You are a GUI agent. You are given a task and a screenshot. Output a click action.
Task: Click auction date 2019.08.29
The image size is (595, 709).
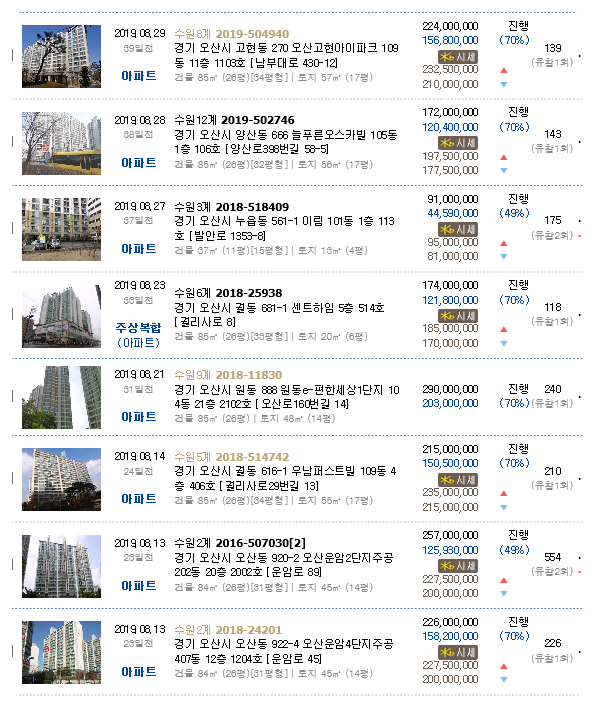click(140, 33)
